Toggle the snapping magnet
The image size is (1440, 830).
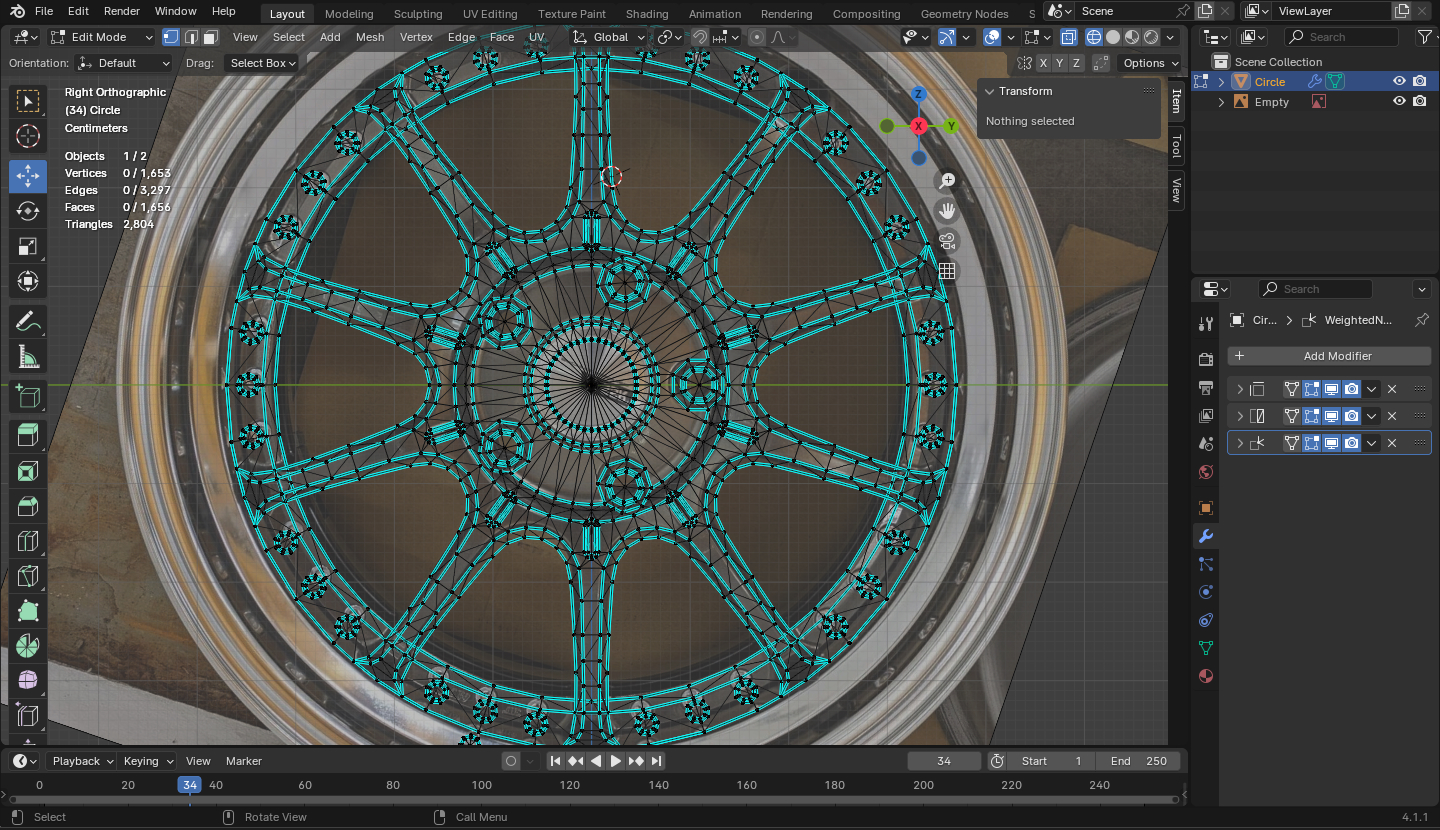pos(700,37)
